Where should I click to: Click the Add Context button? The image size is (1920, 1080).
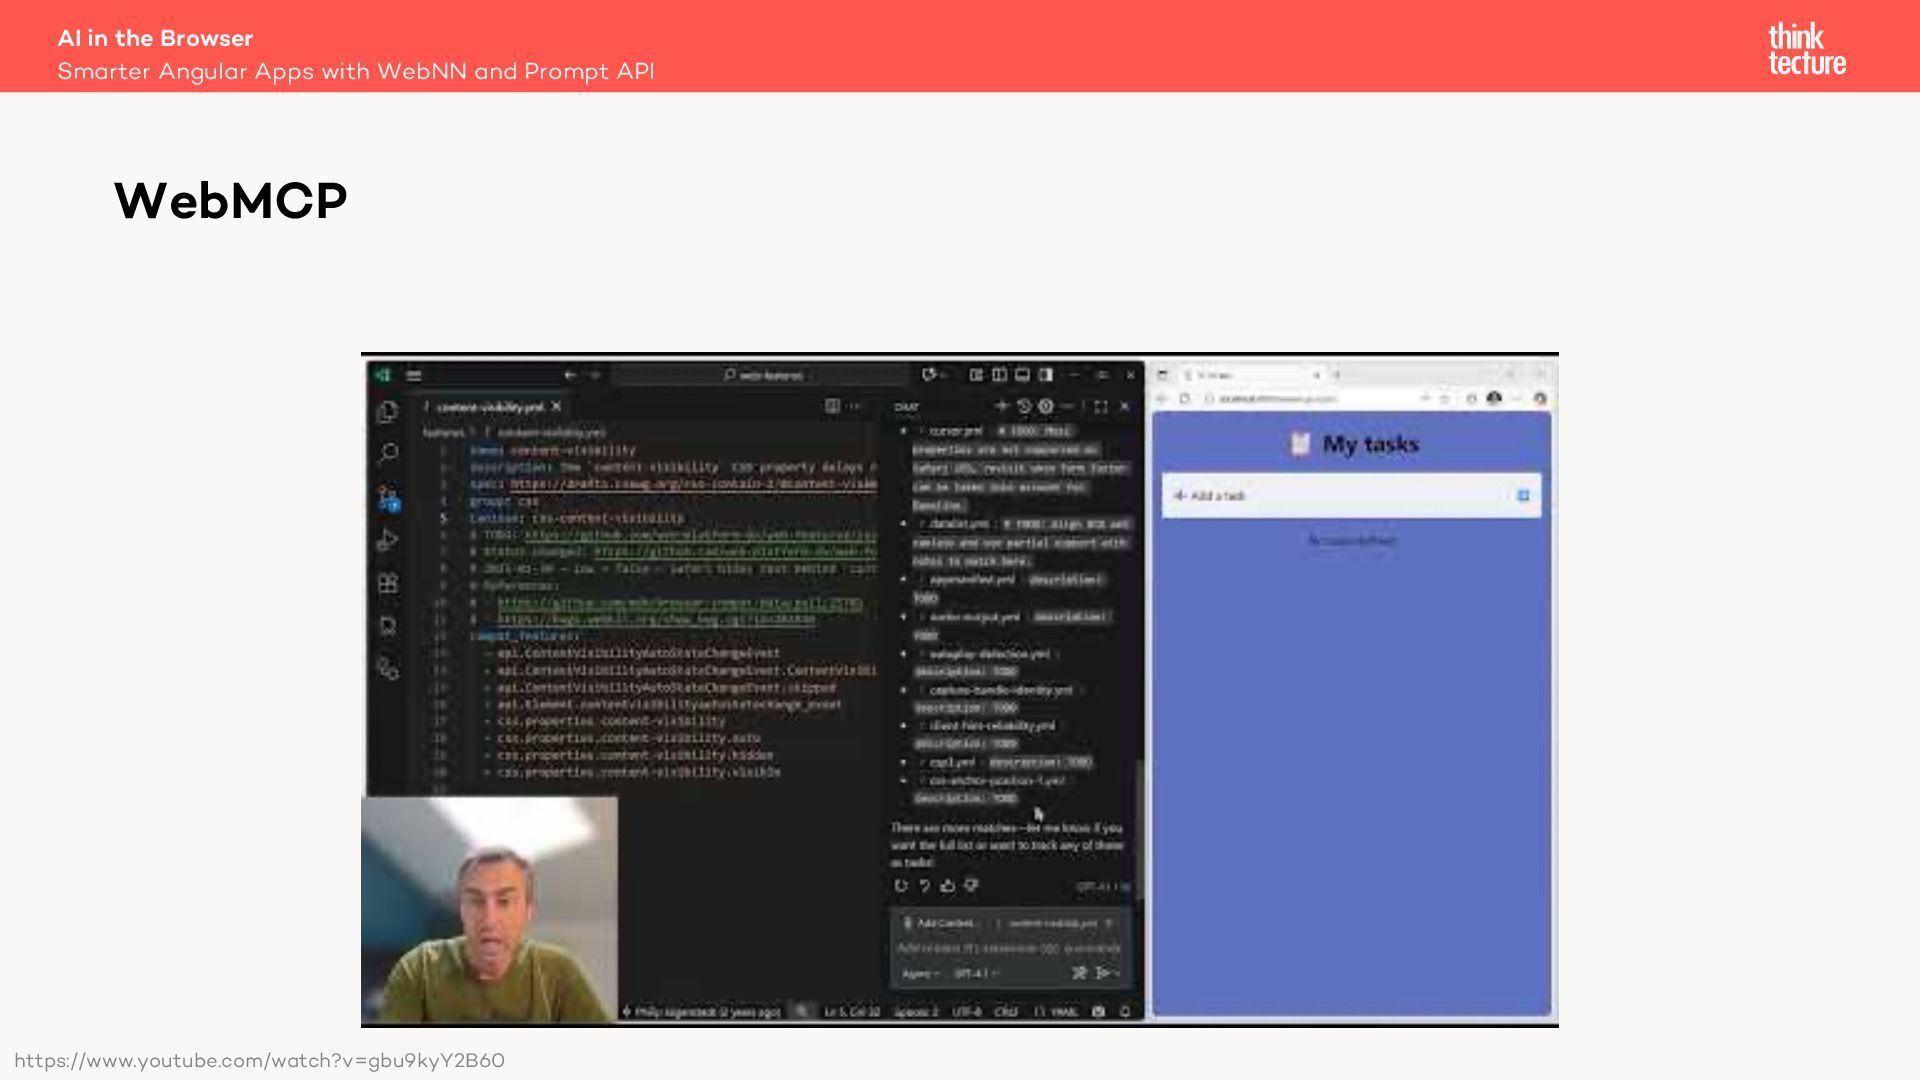(940, 923)
